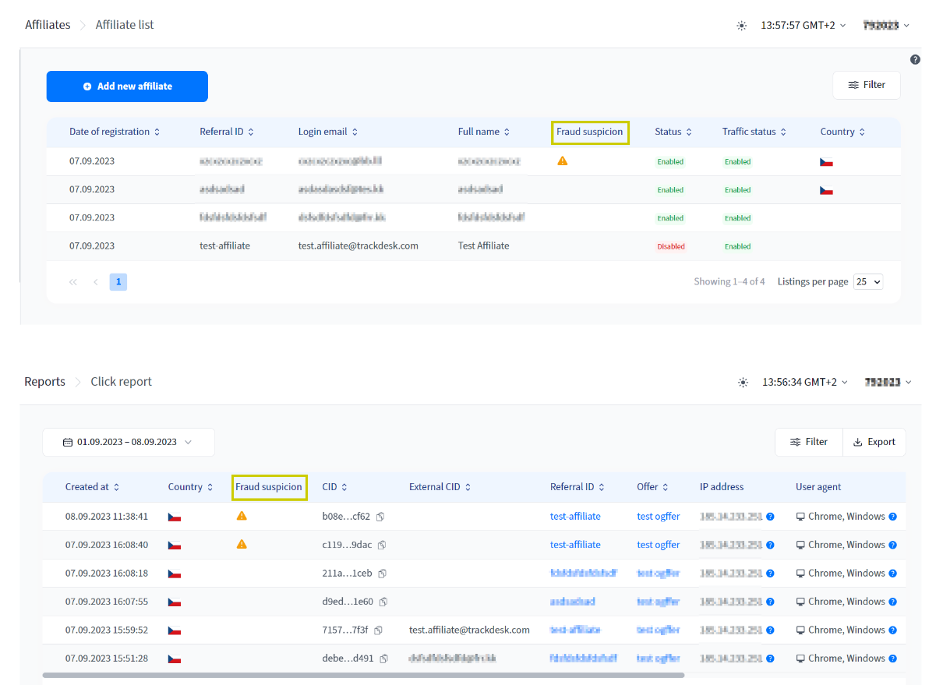Viewport: 936px width, 686px height.
Task: Click fraud warning icon on 08.09.2023 11:38:41 click
Action: 242,516
